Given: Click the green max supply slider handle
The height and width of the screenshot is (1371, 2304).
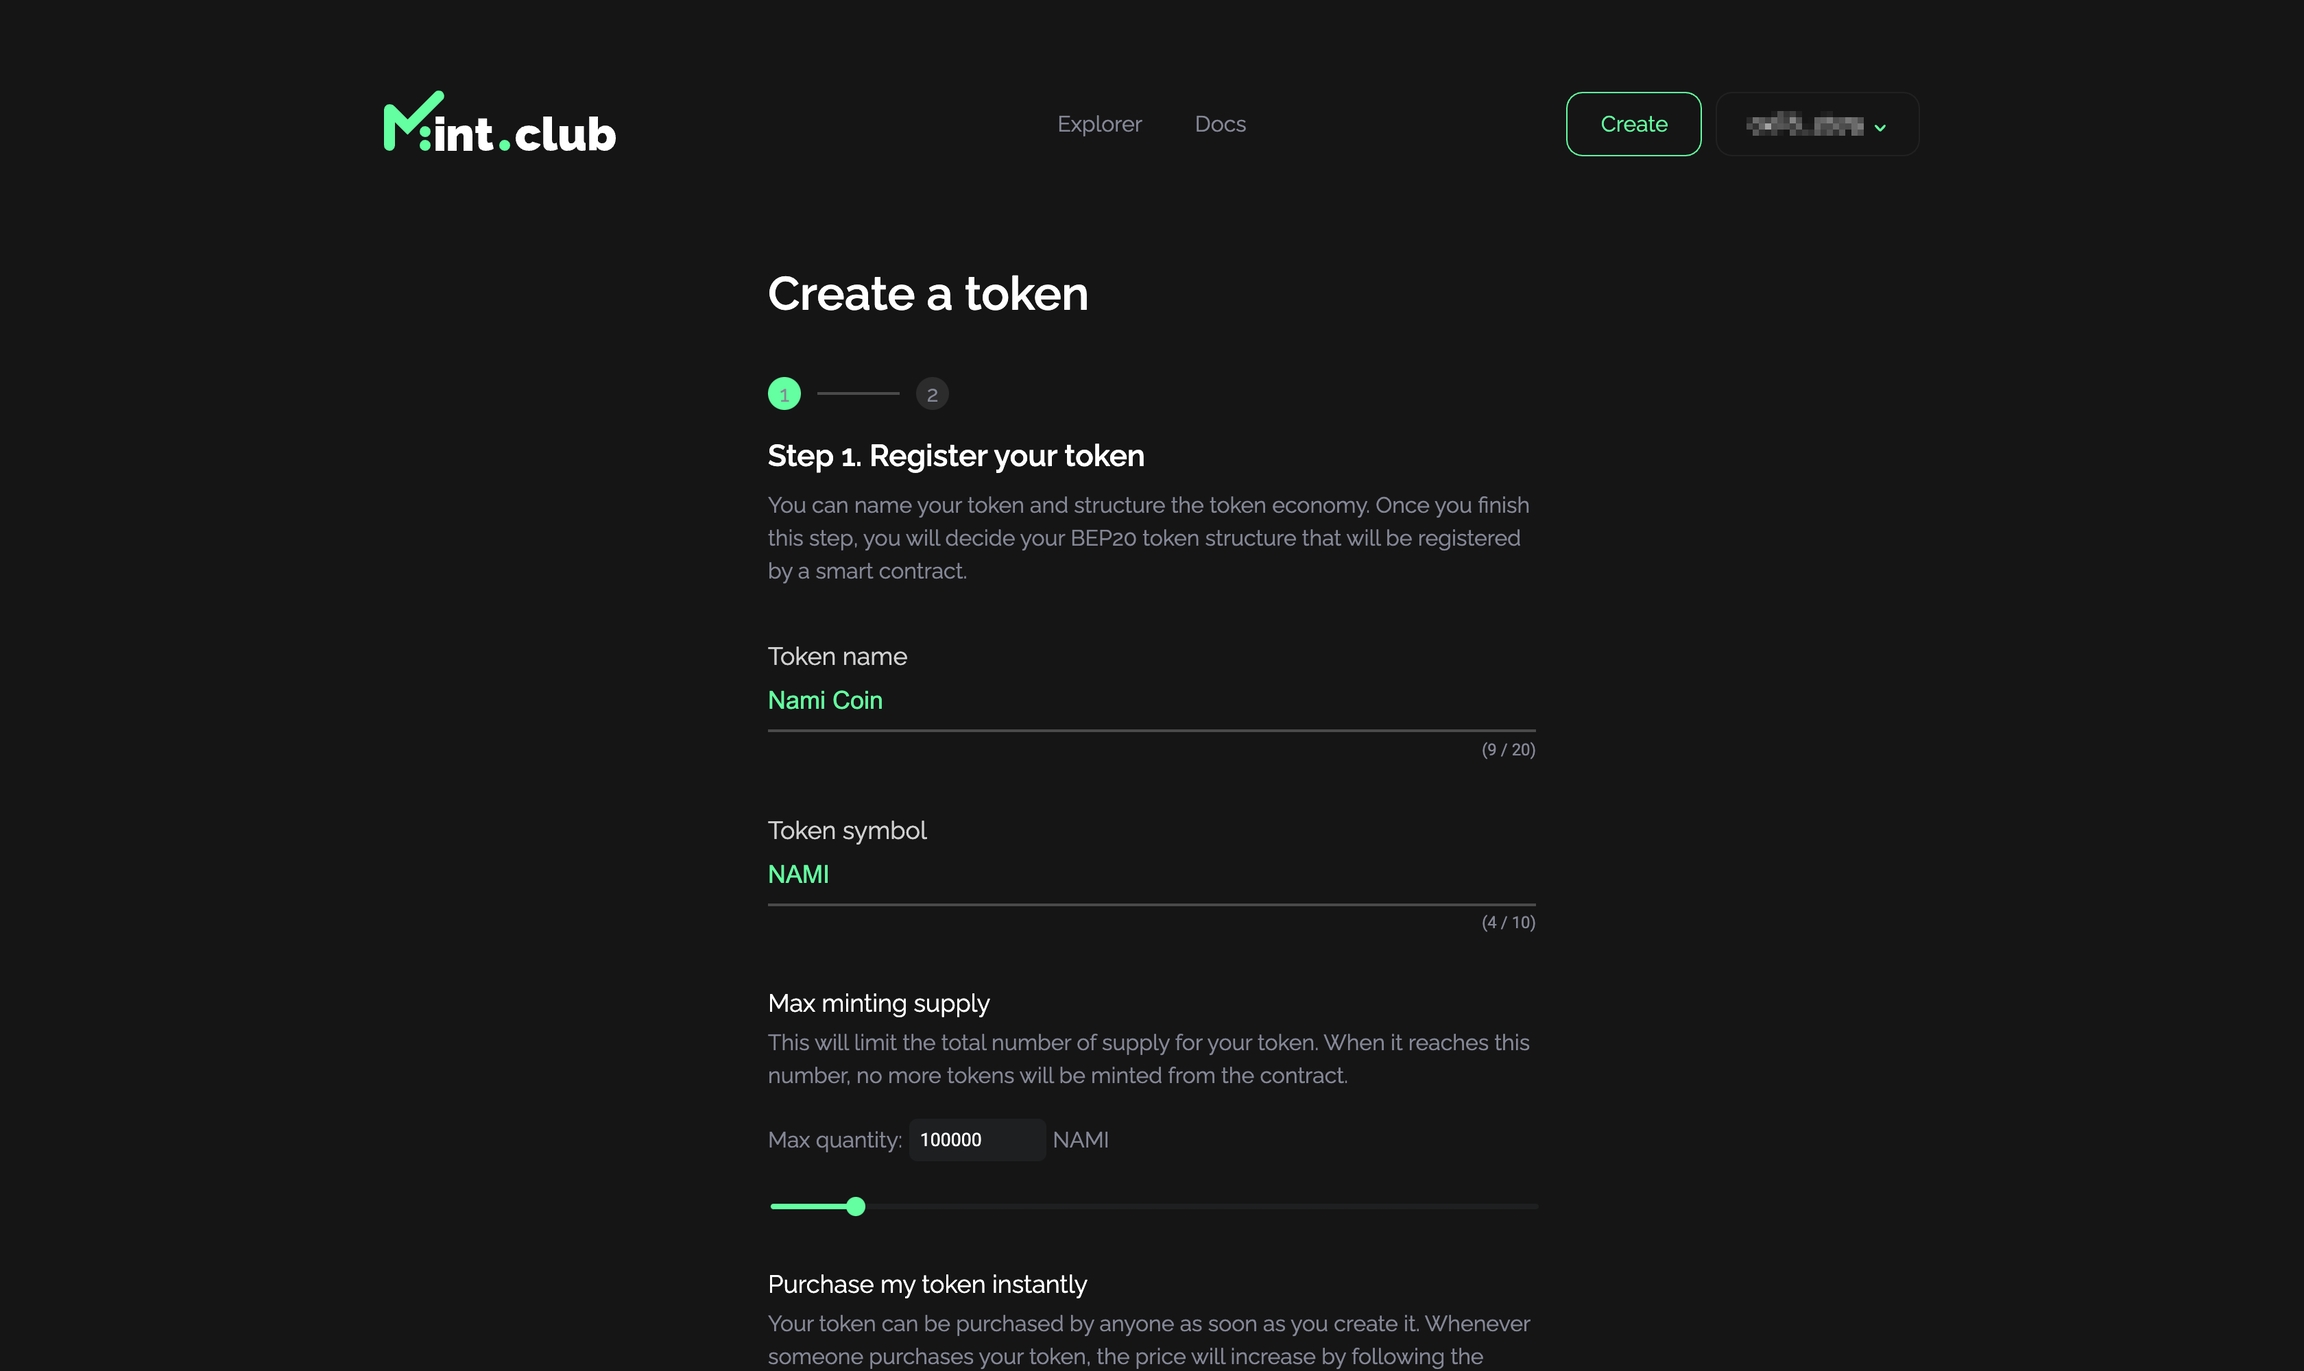Looking at the screenshot, I should (855, 1207).
